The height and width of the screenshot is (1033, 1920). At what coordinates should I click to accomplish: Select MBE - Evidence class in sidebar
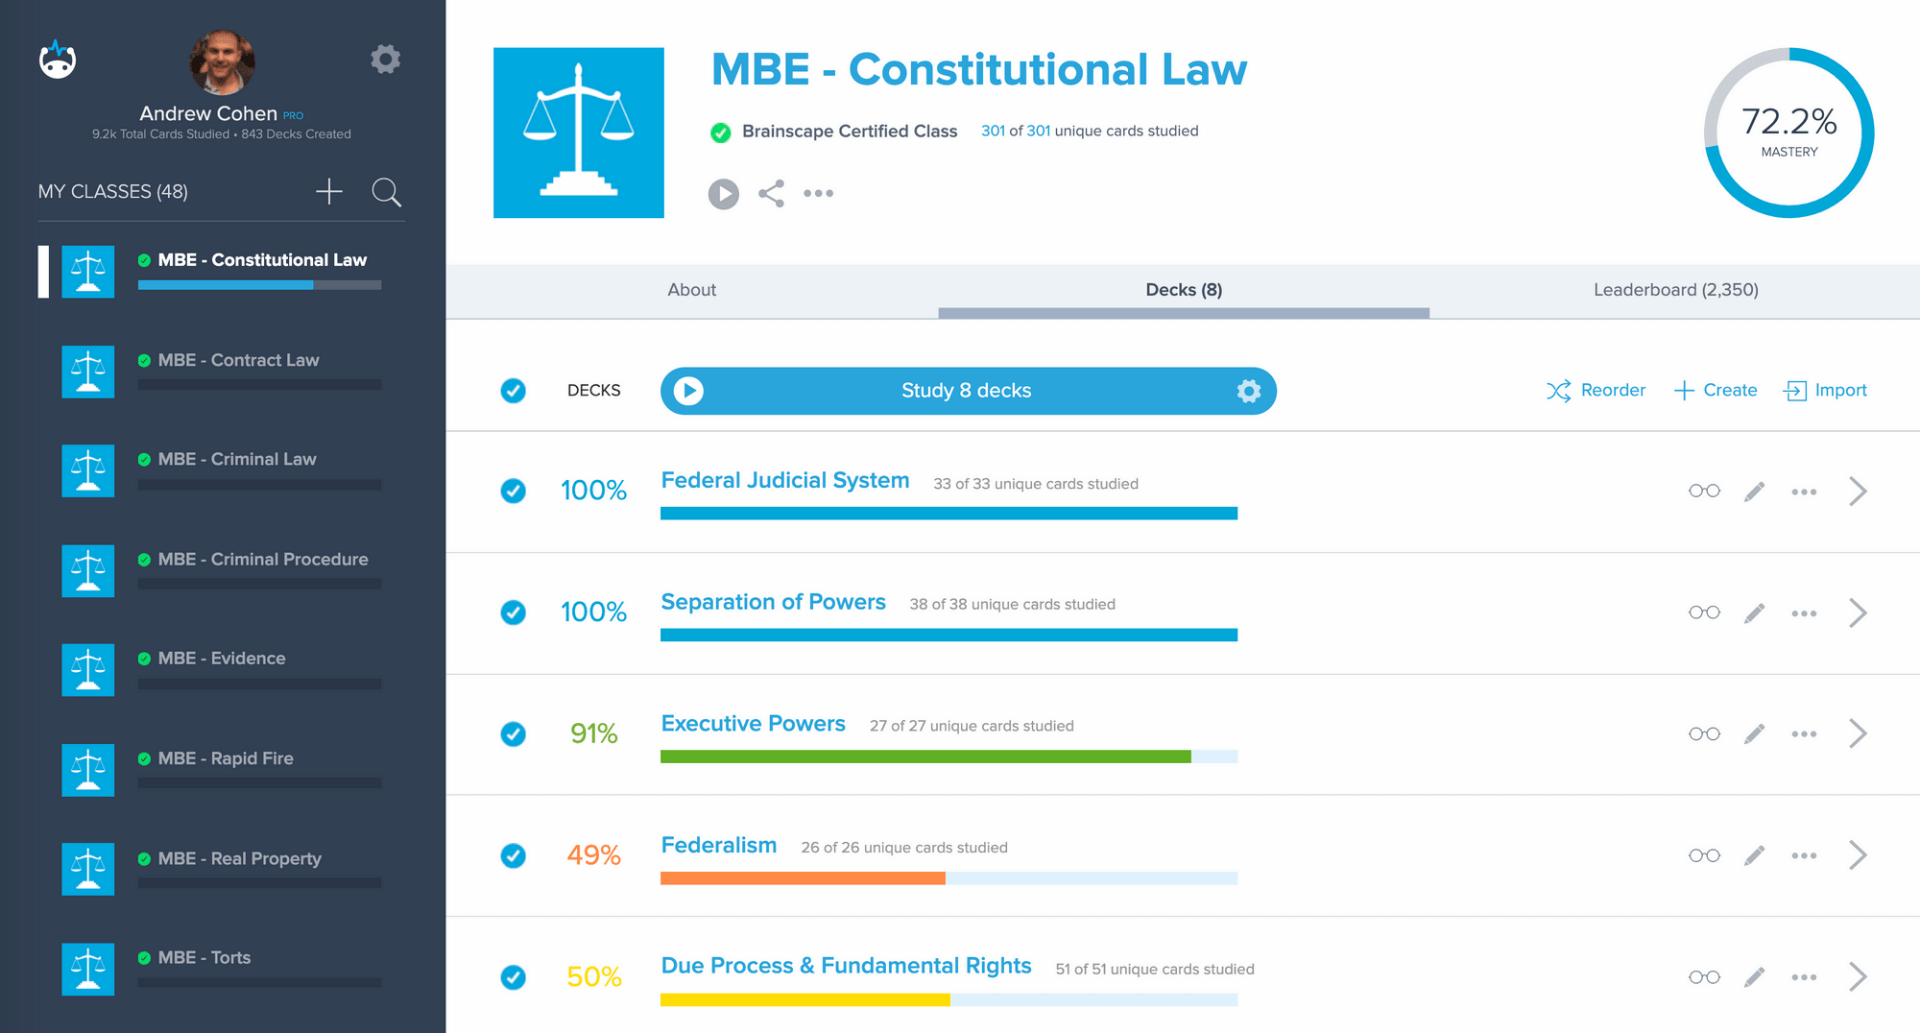[221, 659]
